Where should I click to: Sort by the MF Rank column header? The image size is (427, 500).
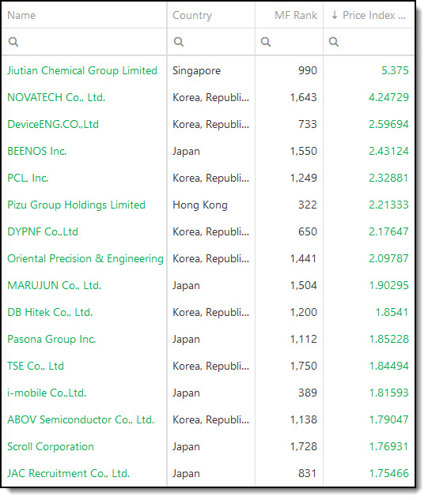(296, 15)
